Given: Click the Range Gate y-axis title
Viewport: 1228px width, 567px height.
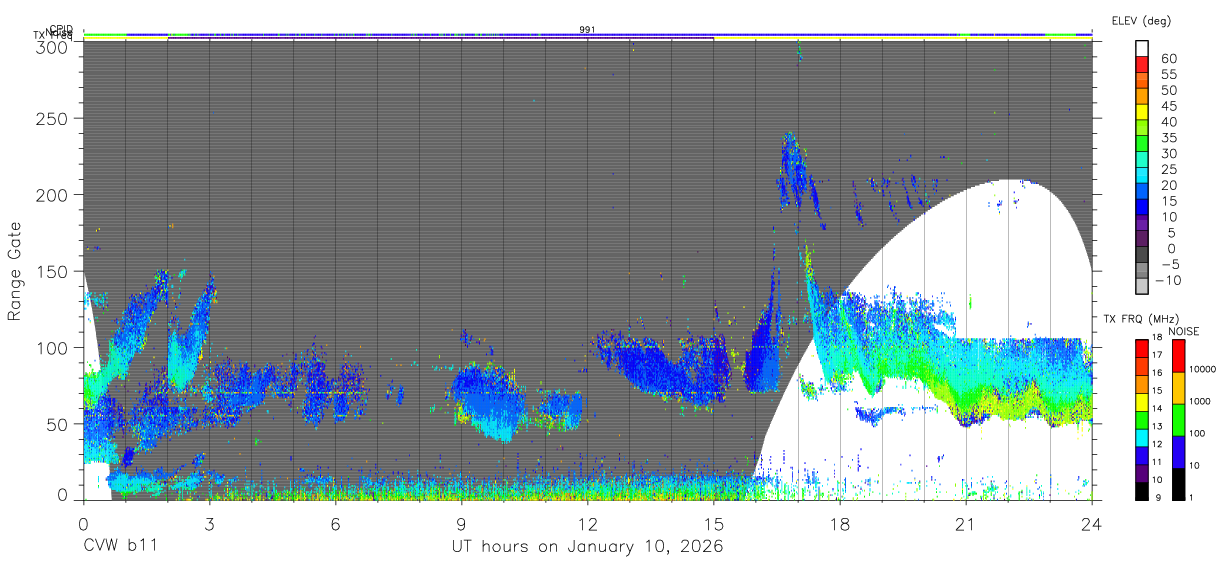Looking at the screenshot, I should pyautogui.click(x=15, y=272).
